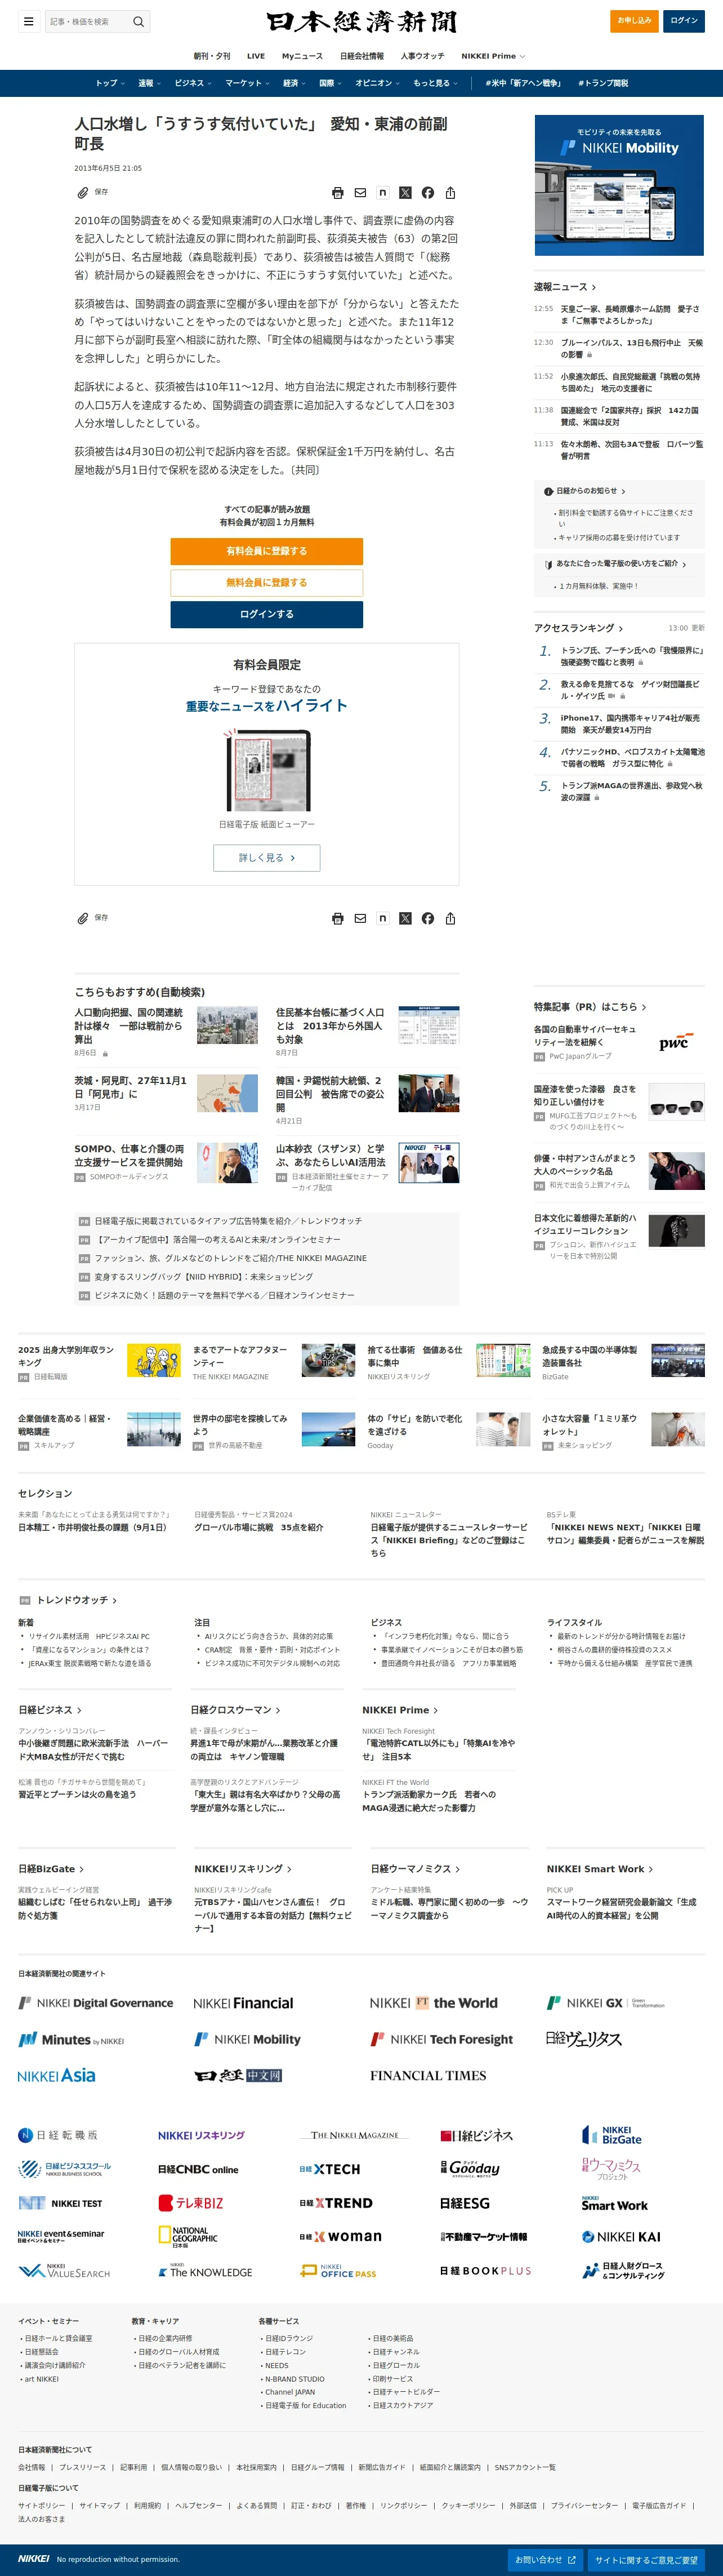Open NIKKEI Digital Governance logo link

[x=96, y=2003]
